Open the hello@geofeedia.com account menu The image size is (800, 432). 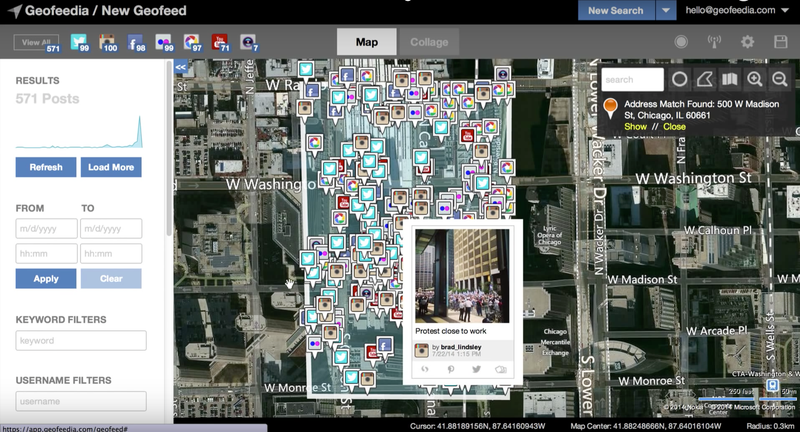[x=737, y=10]
